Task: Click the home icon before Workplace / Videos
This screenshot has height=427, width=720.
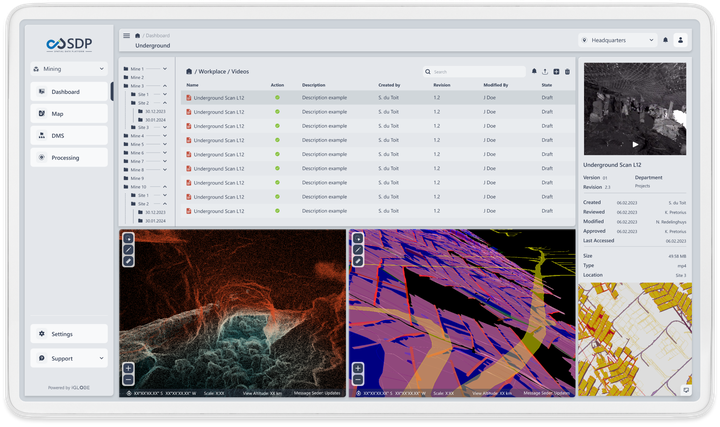Action: pos(189,72)
